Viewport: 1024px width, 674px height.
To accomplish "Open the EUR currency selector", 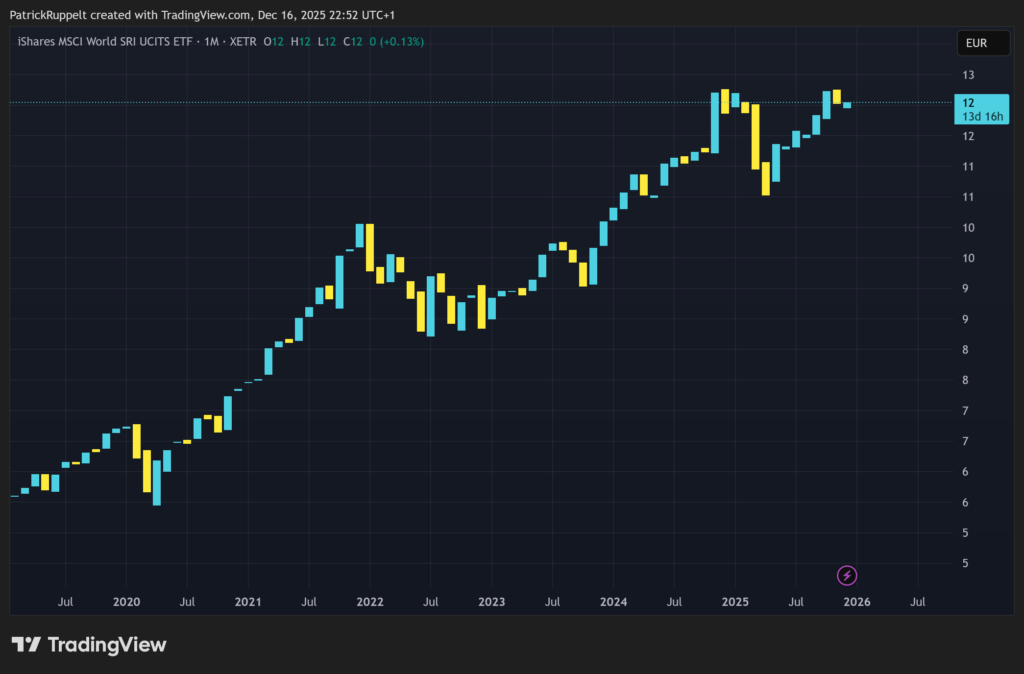I will (x=977, y=43).
